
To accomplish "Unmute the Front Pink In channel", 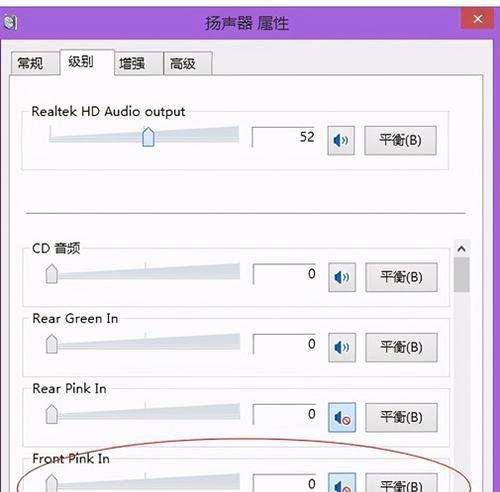I will [x=342, y=482].
